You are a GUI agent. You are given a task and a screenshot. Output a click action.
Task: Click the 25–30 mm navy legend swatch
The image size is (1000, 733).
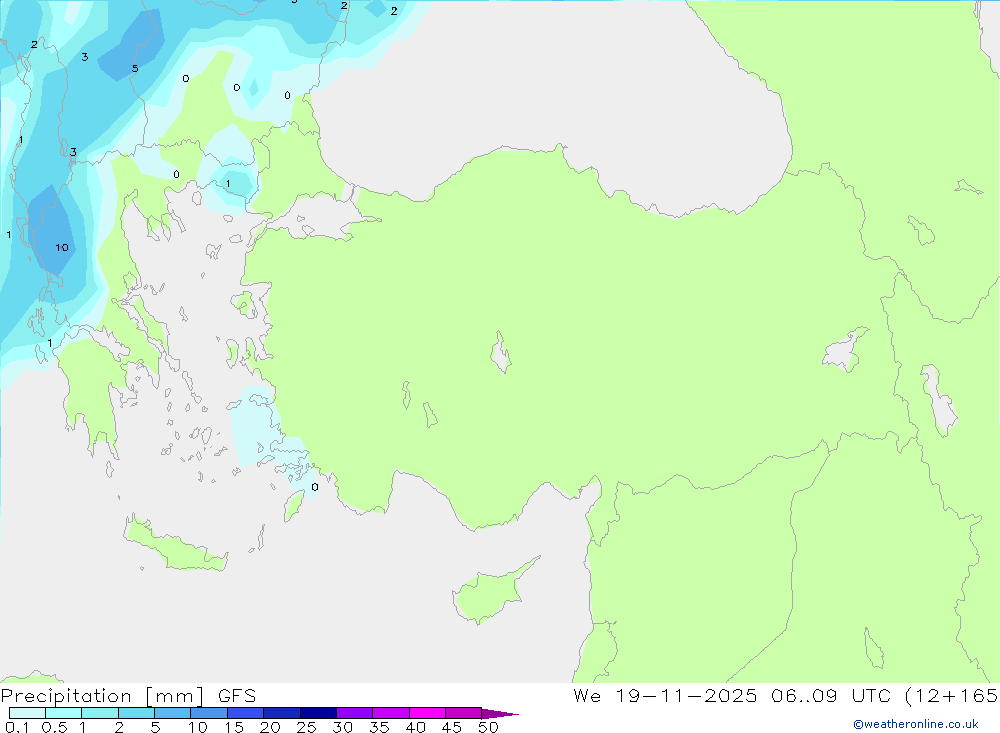[x=318, y=713]
